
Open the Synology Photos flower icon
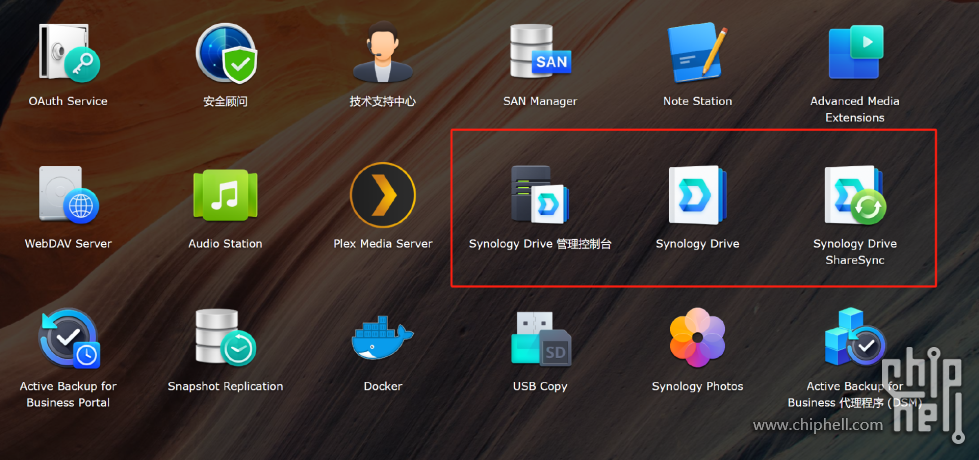[x=697, y=338]
